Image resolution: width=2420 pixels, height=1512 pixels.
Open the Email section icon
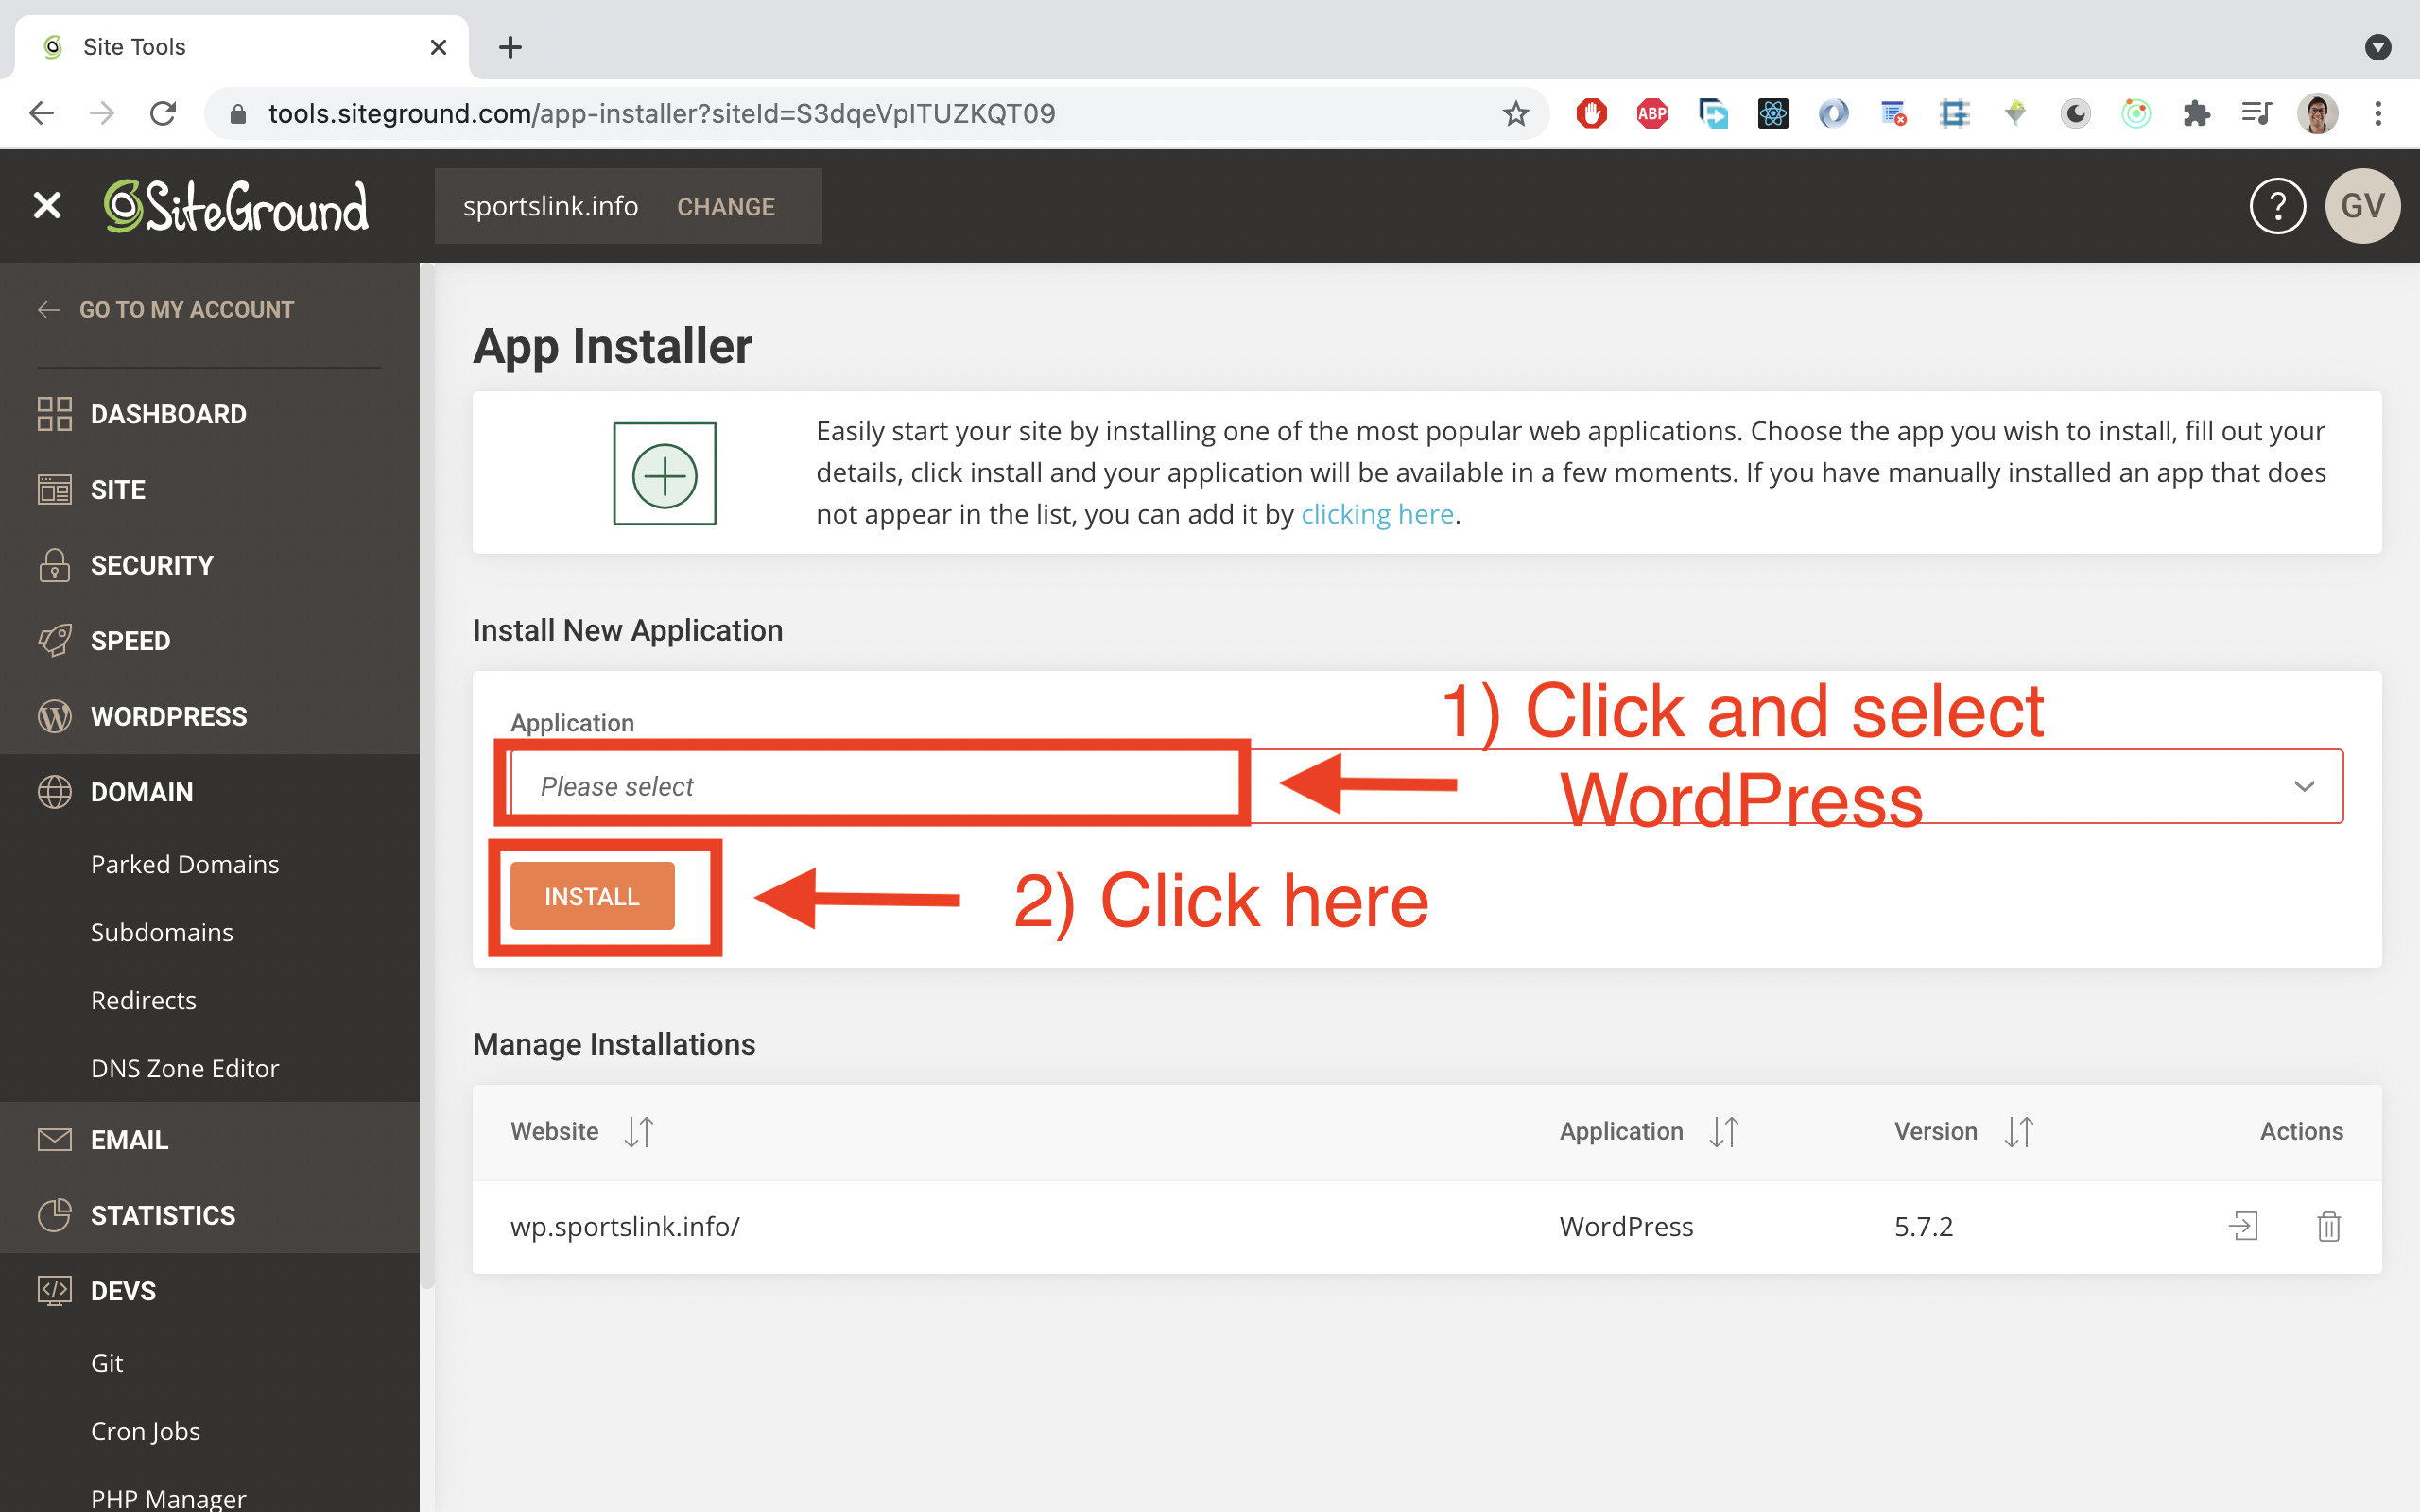pyautogui.click(x=54, y=1139)
